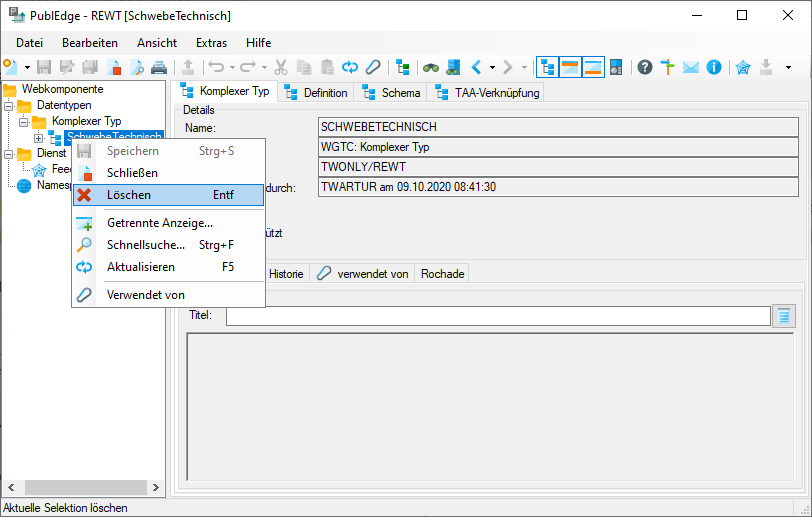Switch to the Komplexer Typ tab
The height and width of the screenshot is (517, 812).
click(x=224, y=92)
